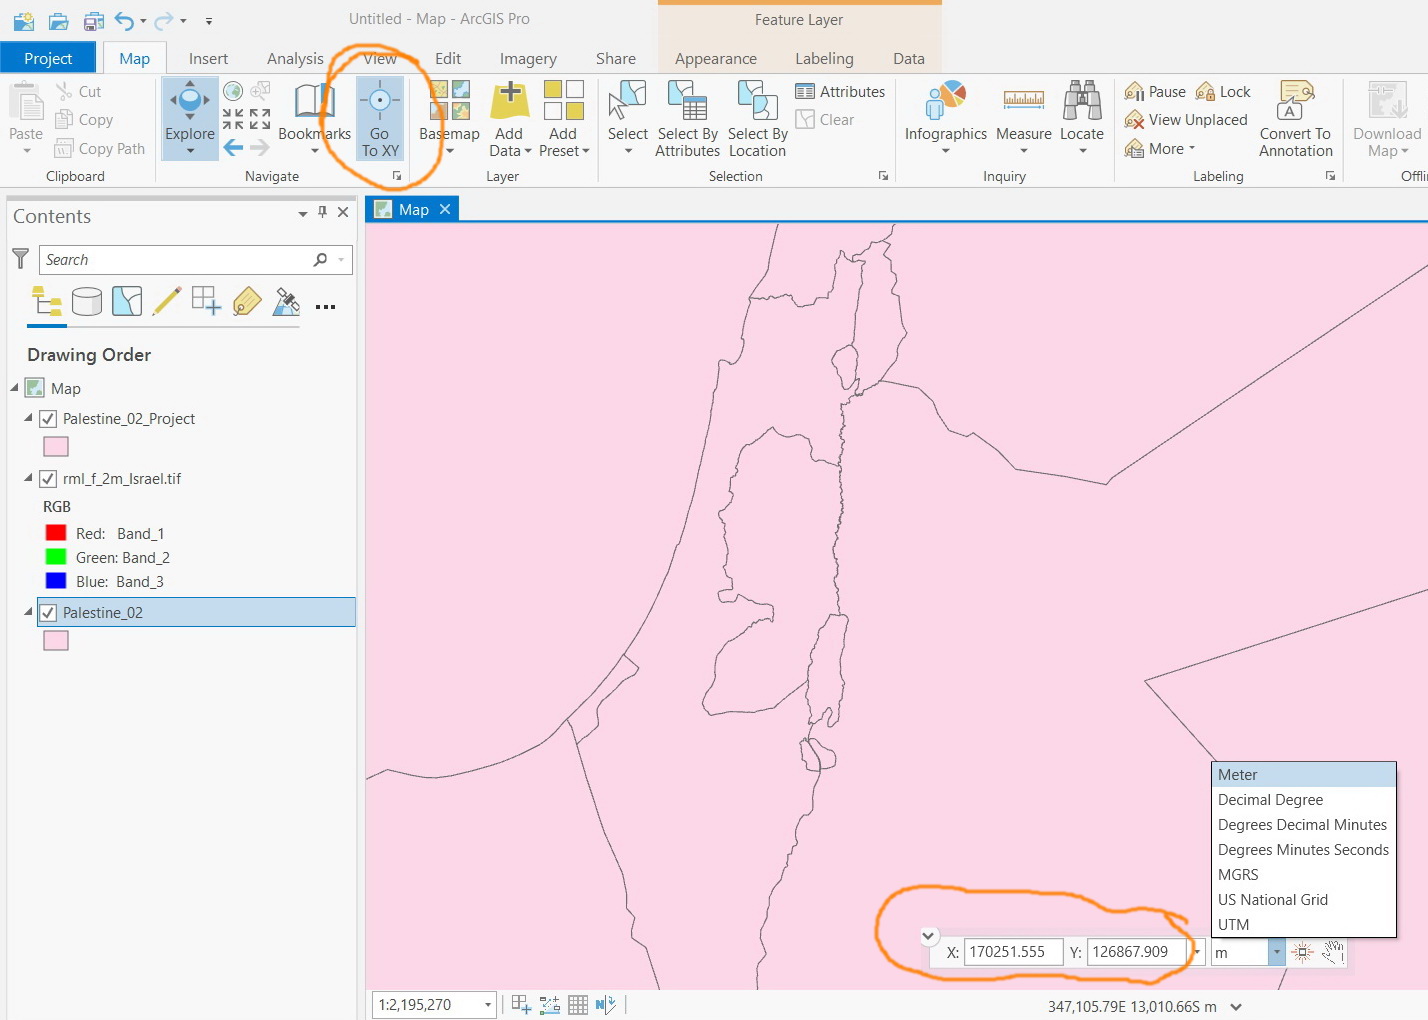Click the Lock labels button
This screenshot has height=1020, width=1428.
(x=1223, y=92)
